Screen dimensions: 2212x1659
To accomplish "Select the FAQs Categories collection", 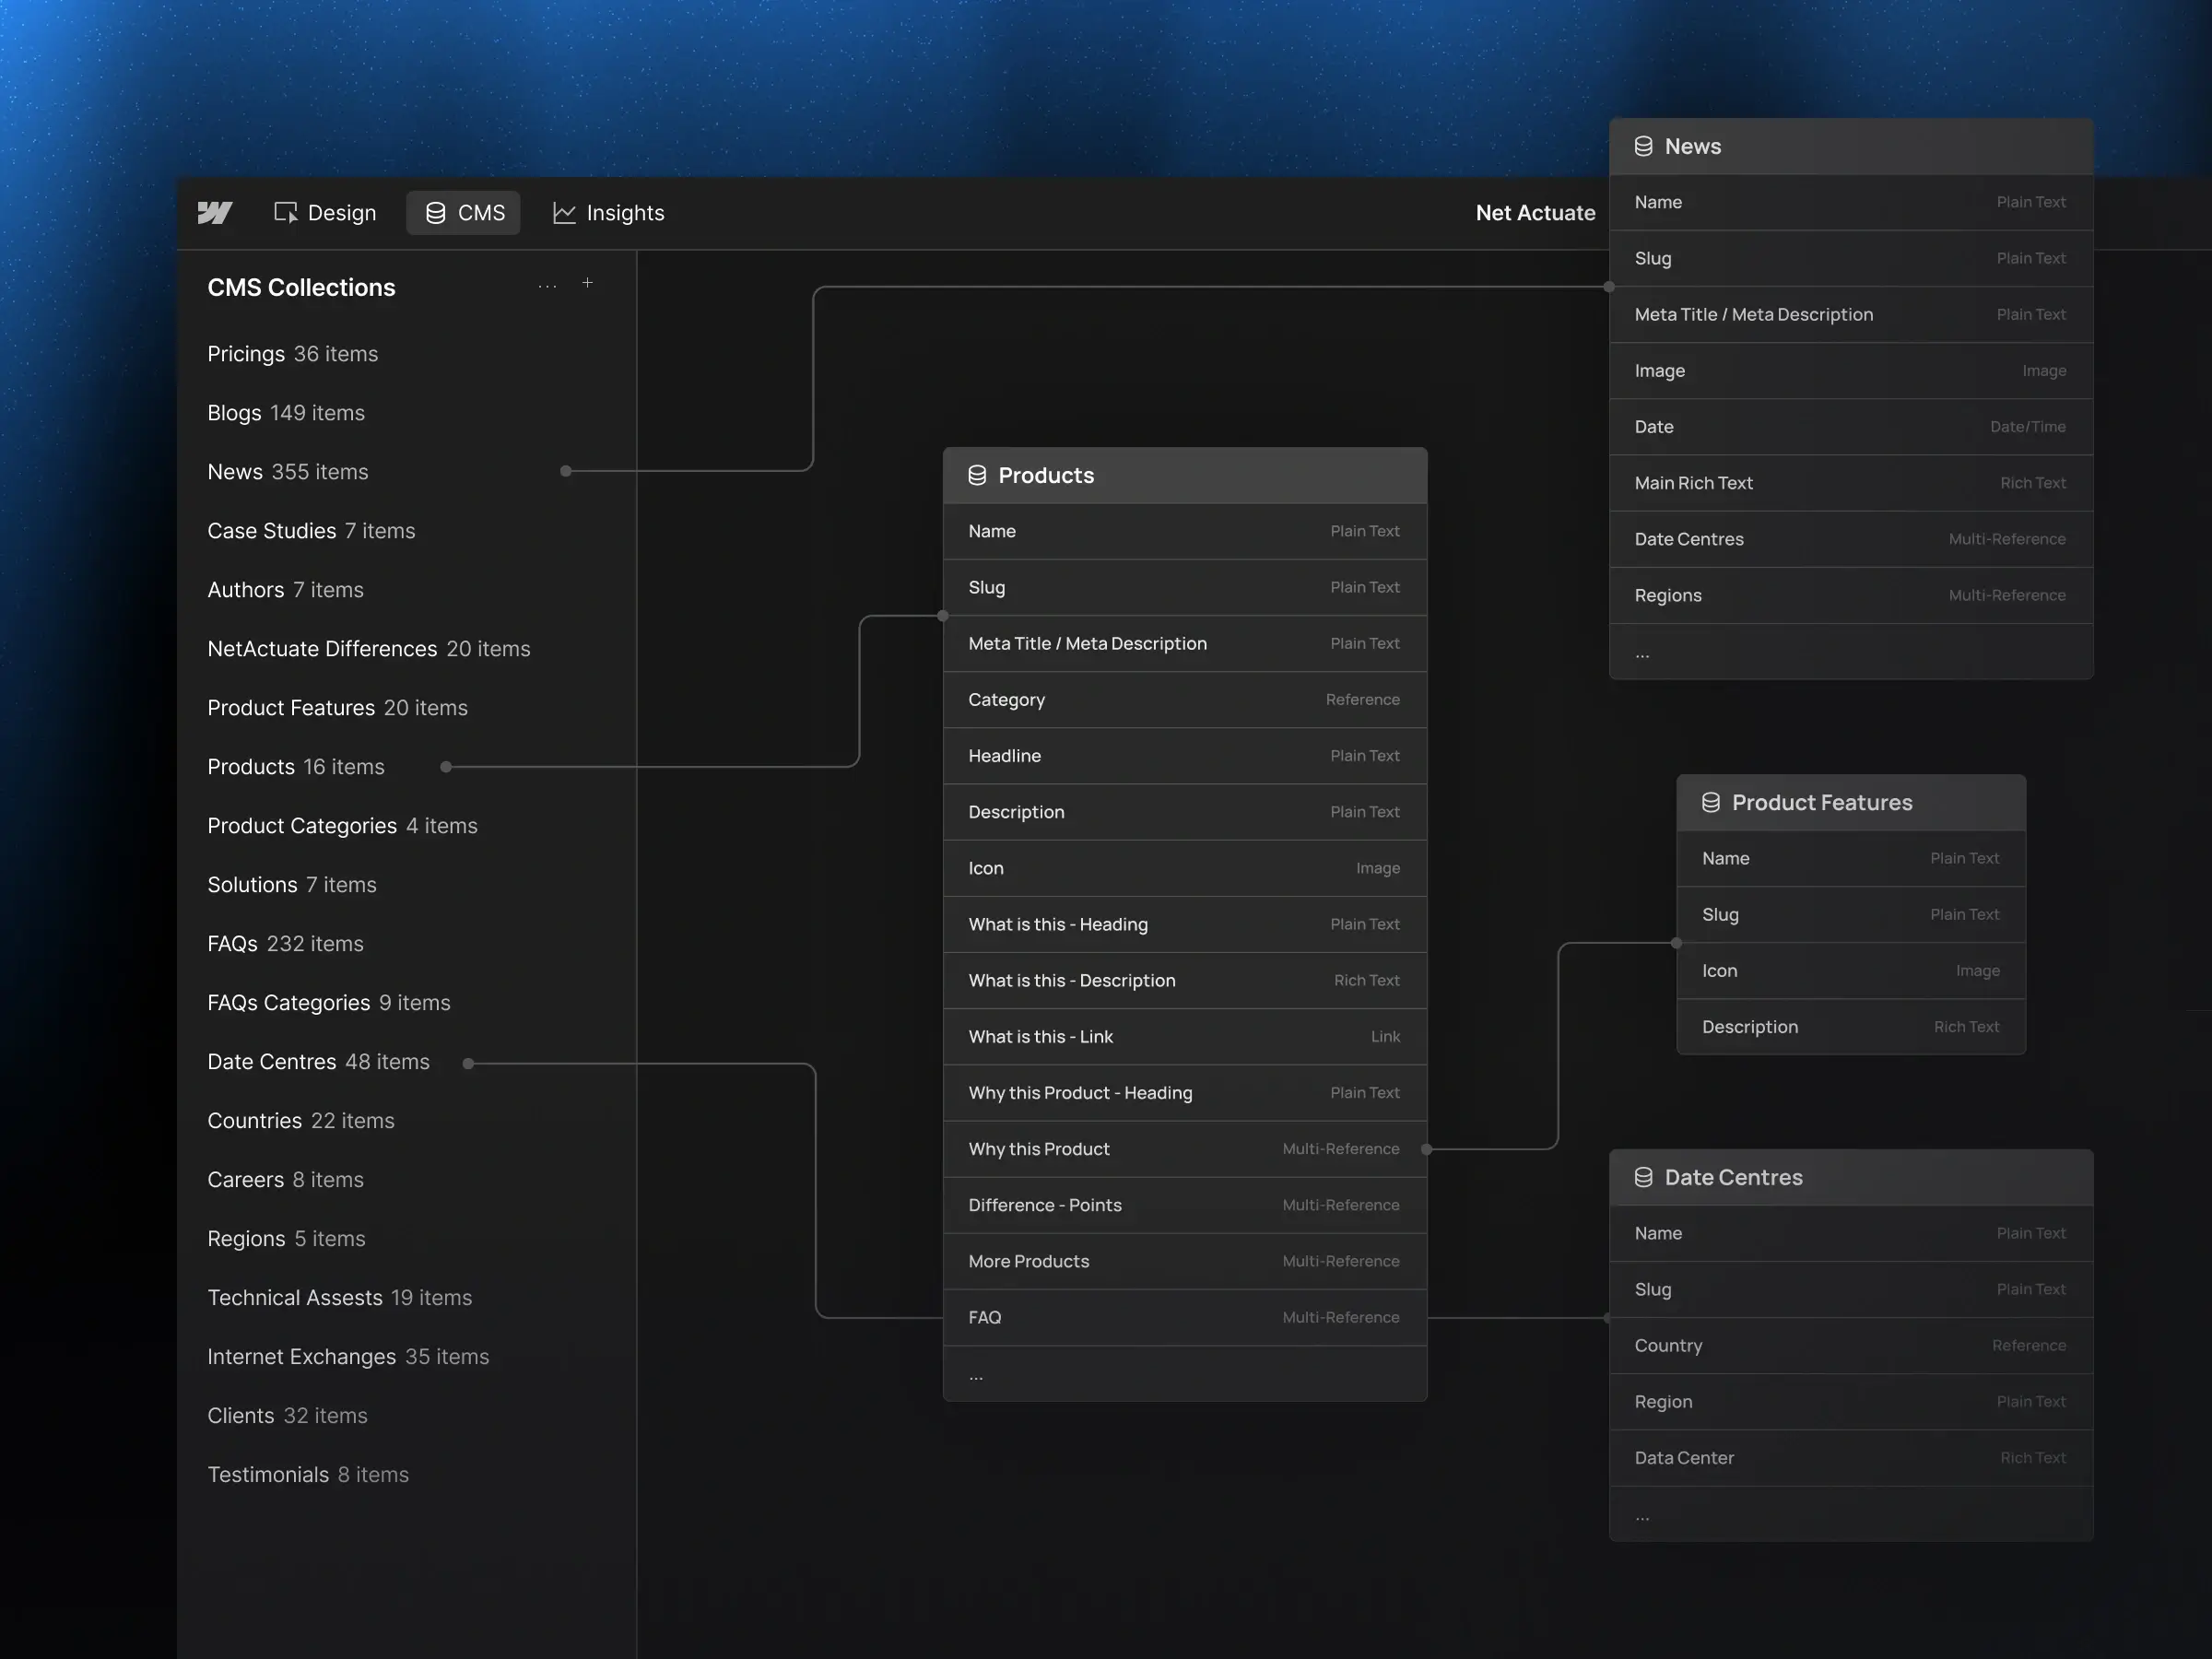I will coord(329,1003).
